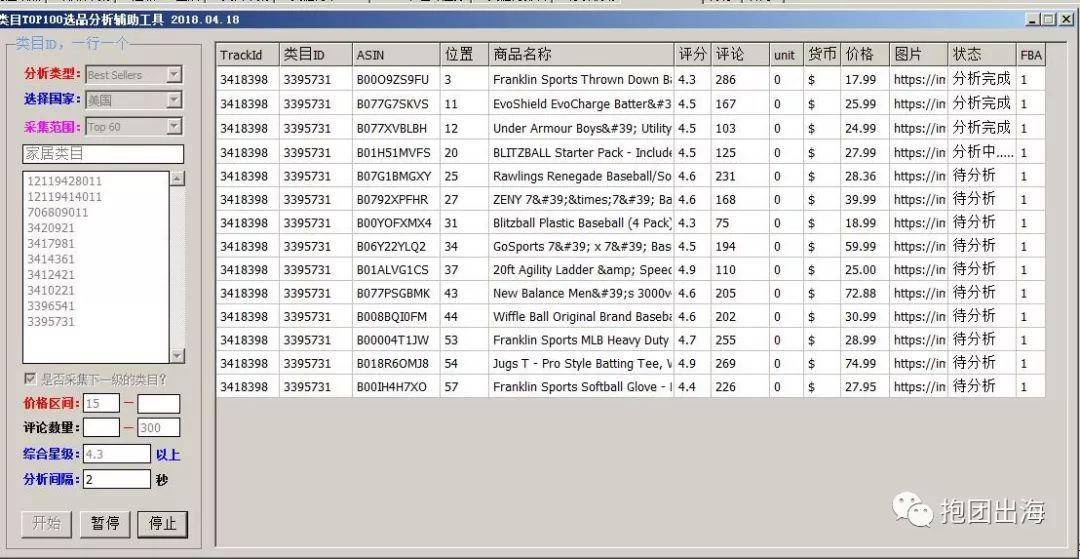
Task: Click the 家居类目 category input field
Action: tap(103, 154)
